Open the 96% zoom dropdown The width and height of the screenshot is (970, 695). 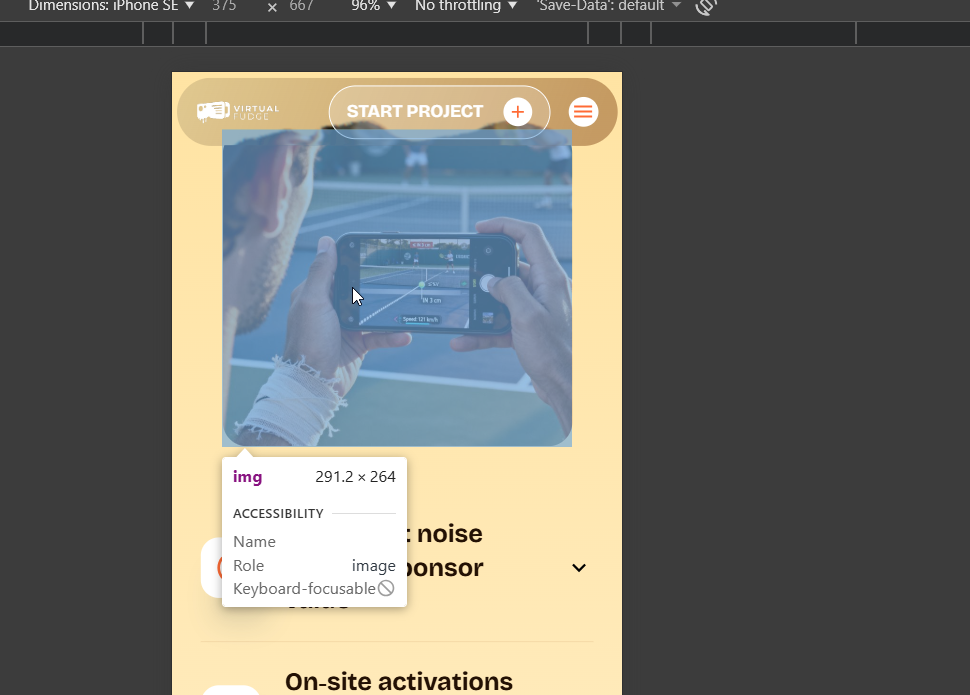click(x=373, y=6)
